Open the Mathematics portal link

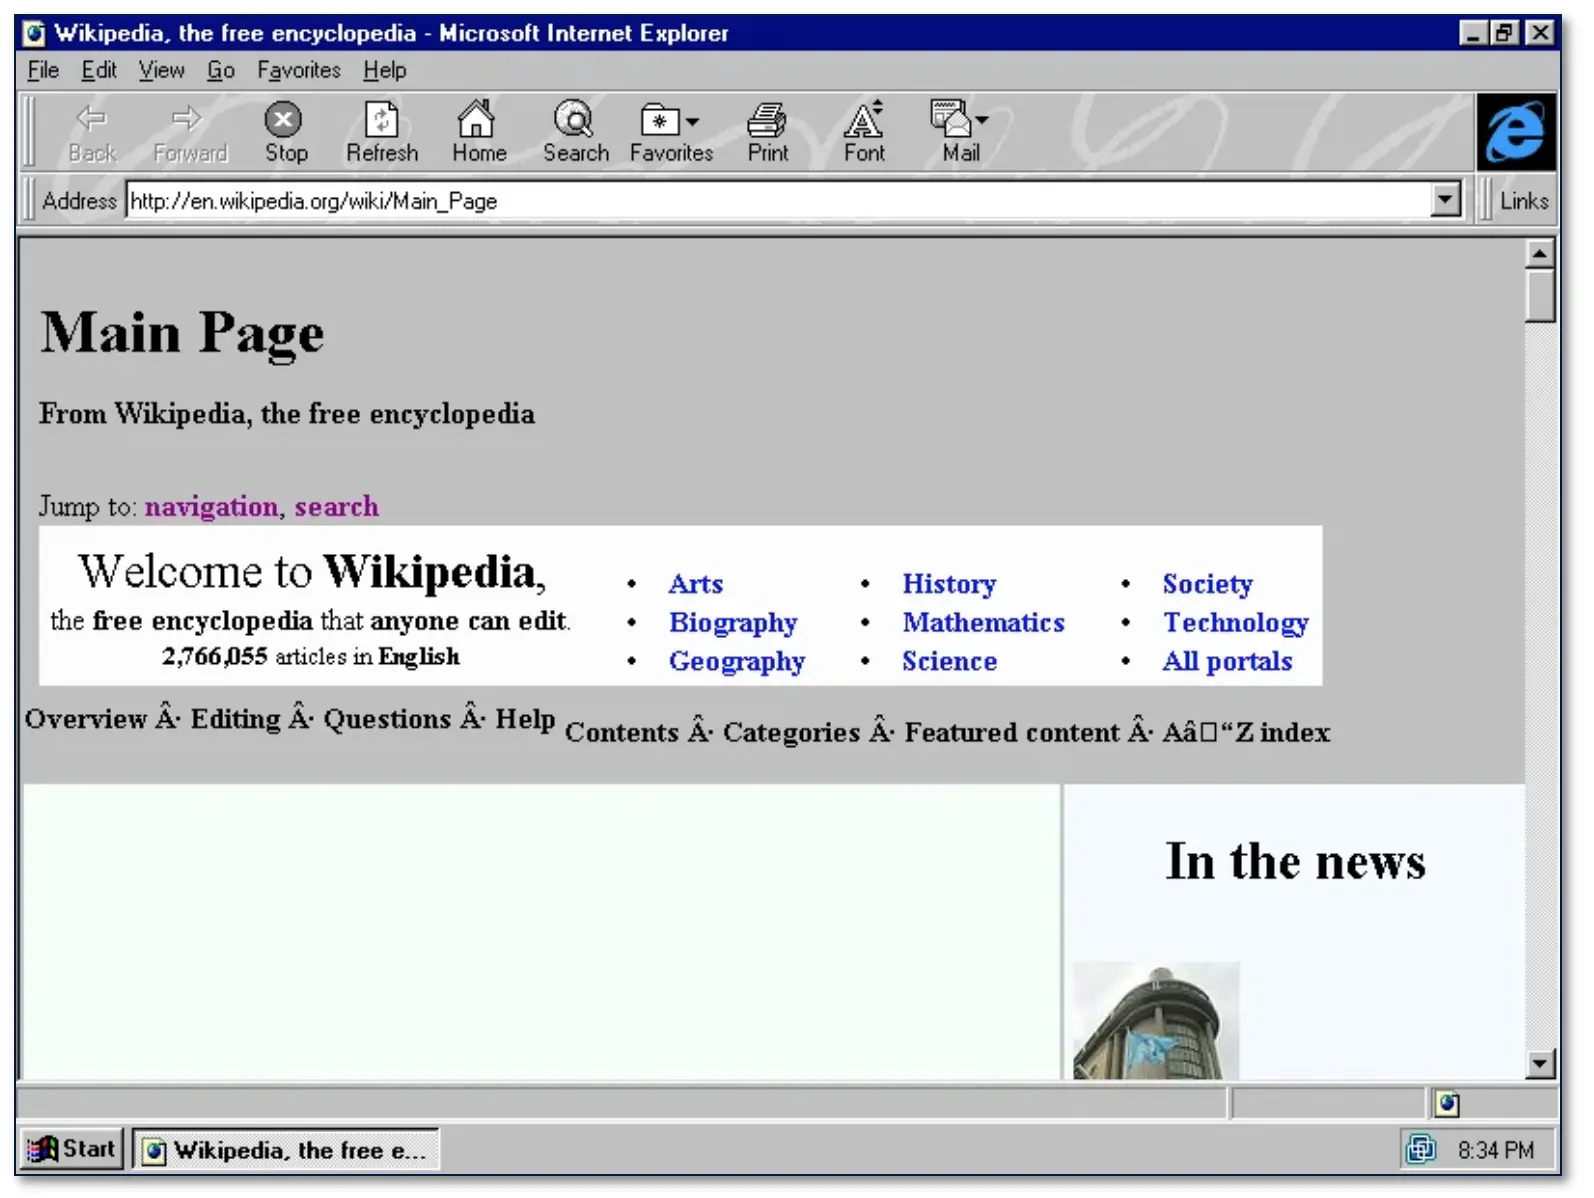pyautogui.click(x=983, y=623)
